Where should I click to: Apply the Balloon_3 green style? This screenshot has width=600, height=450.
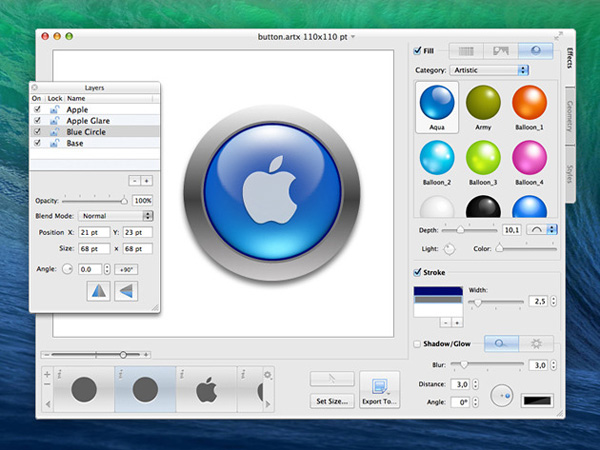[483, 162]
